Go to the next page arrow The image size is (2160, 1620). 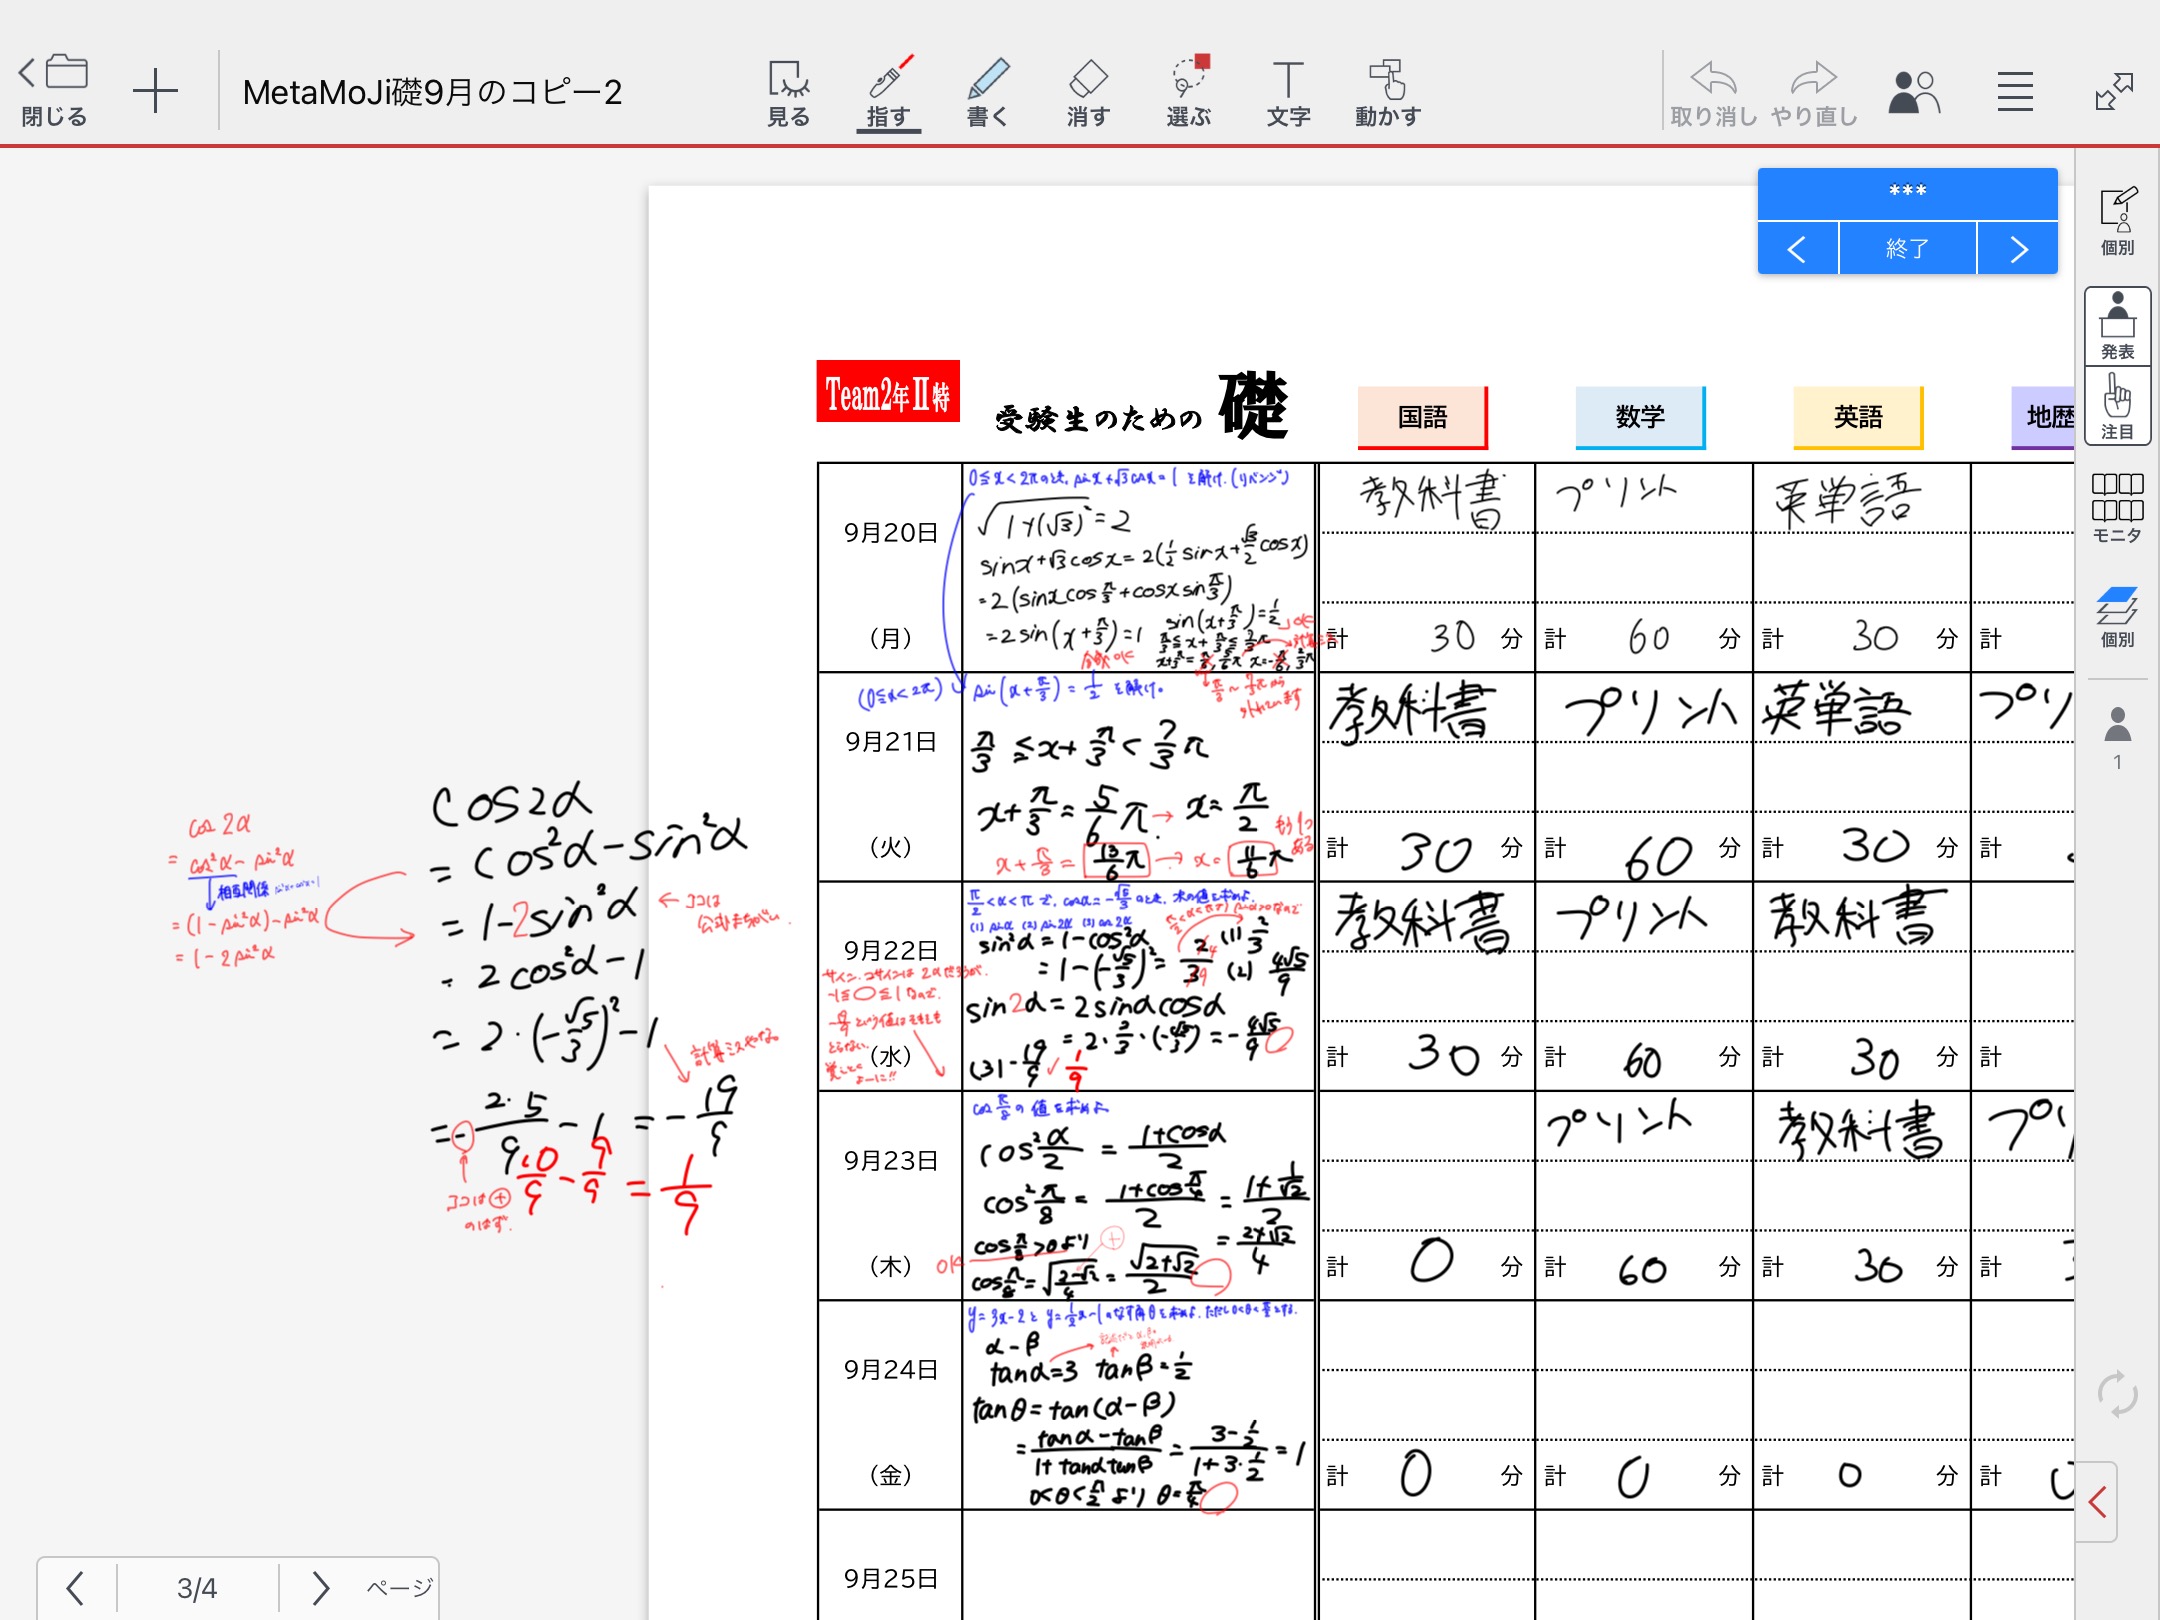click(x=320, y=1587)
